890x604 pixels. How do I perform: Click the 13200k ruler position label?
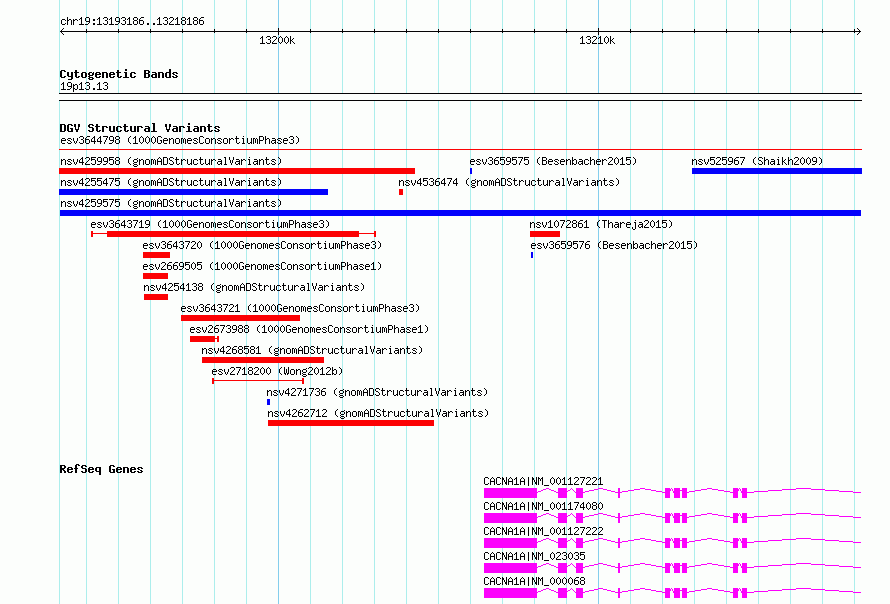point(277,40)
